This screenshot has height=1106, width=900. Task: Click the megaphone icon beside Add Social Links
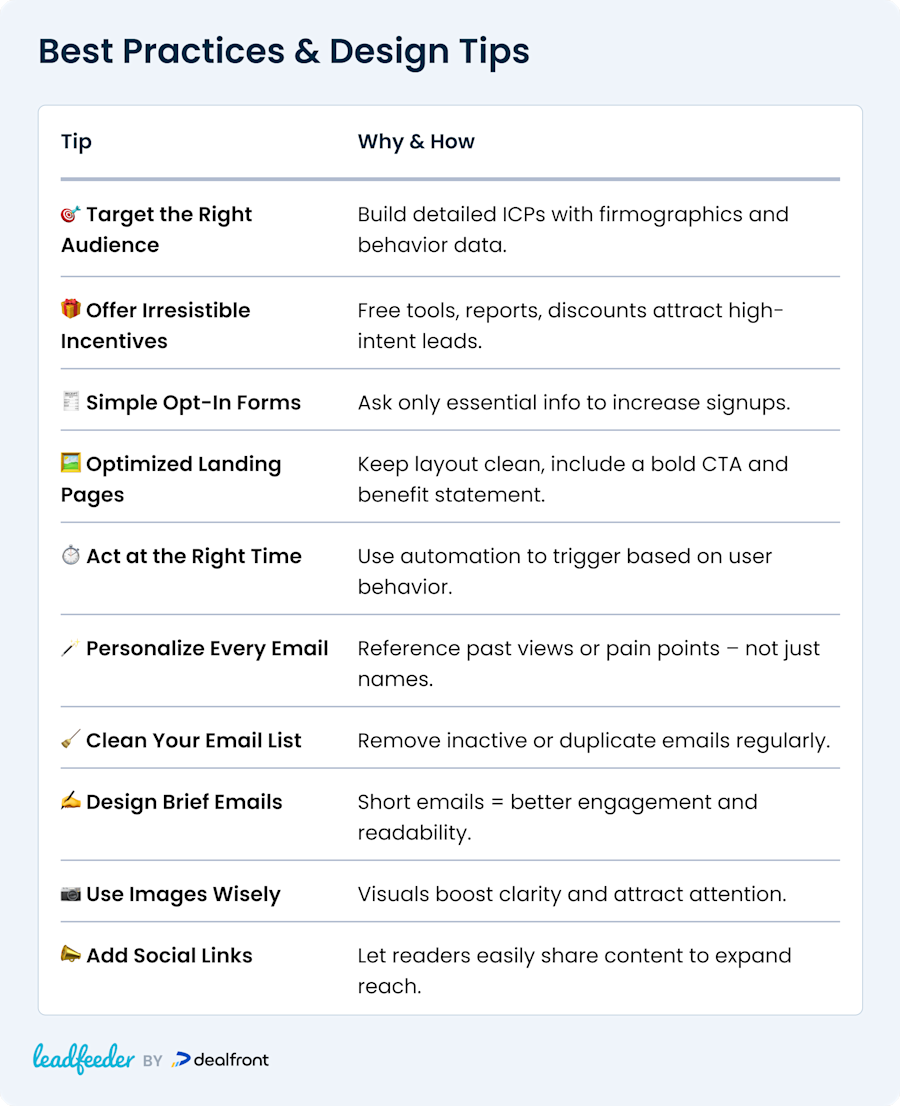[x=71, y=954]
